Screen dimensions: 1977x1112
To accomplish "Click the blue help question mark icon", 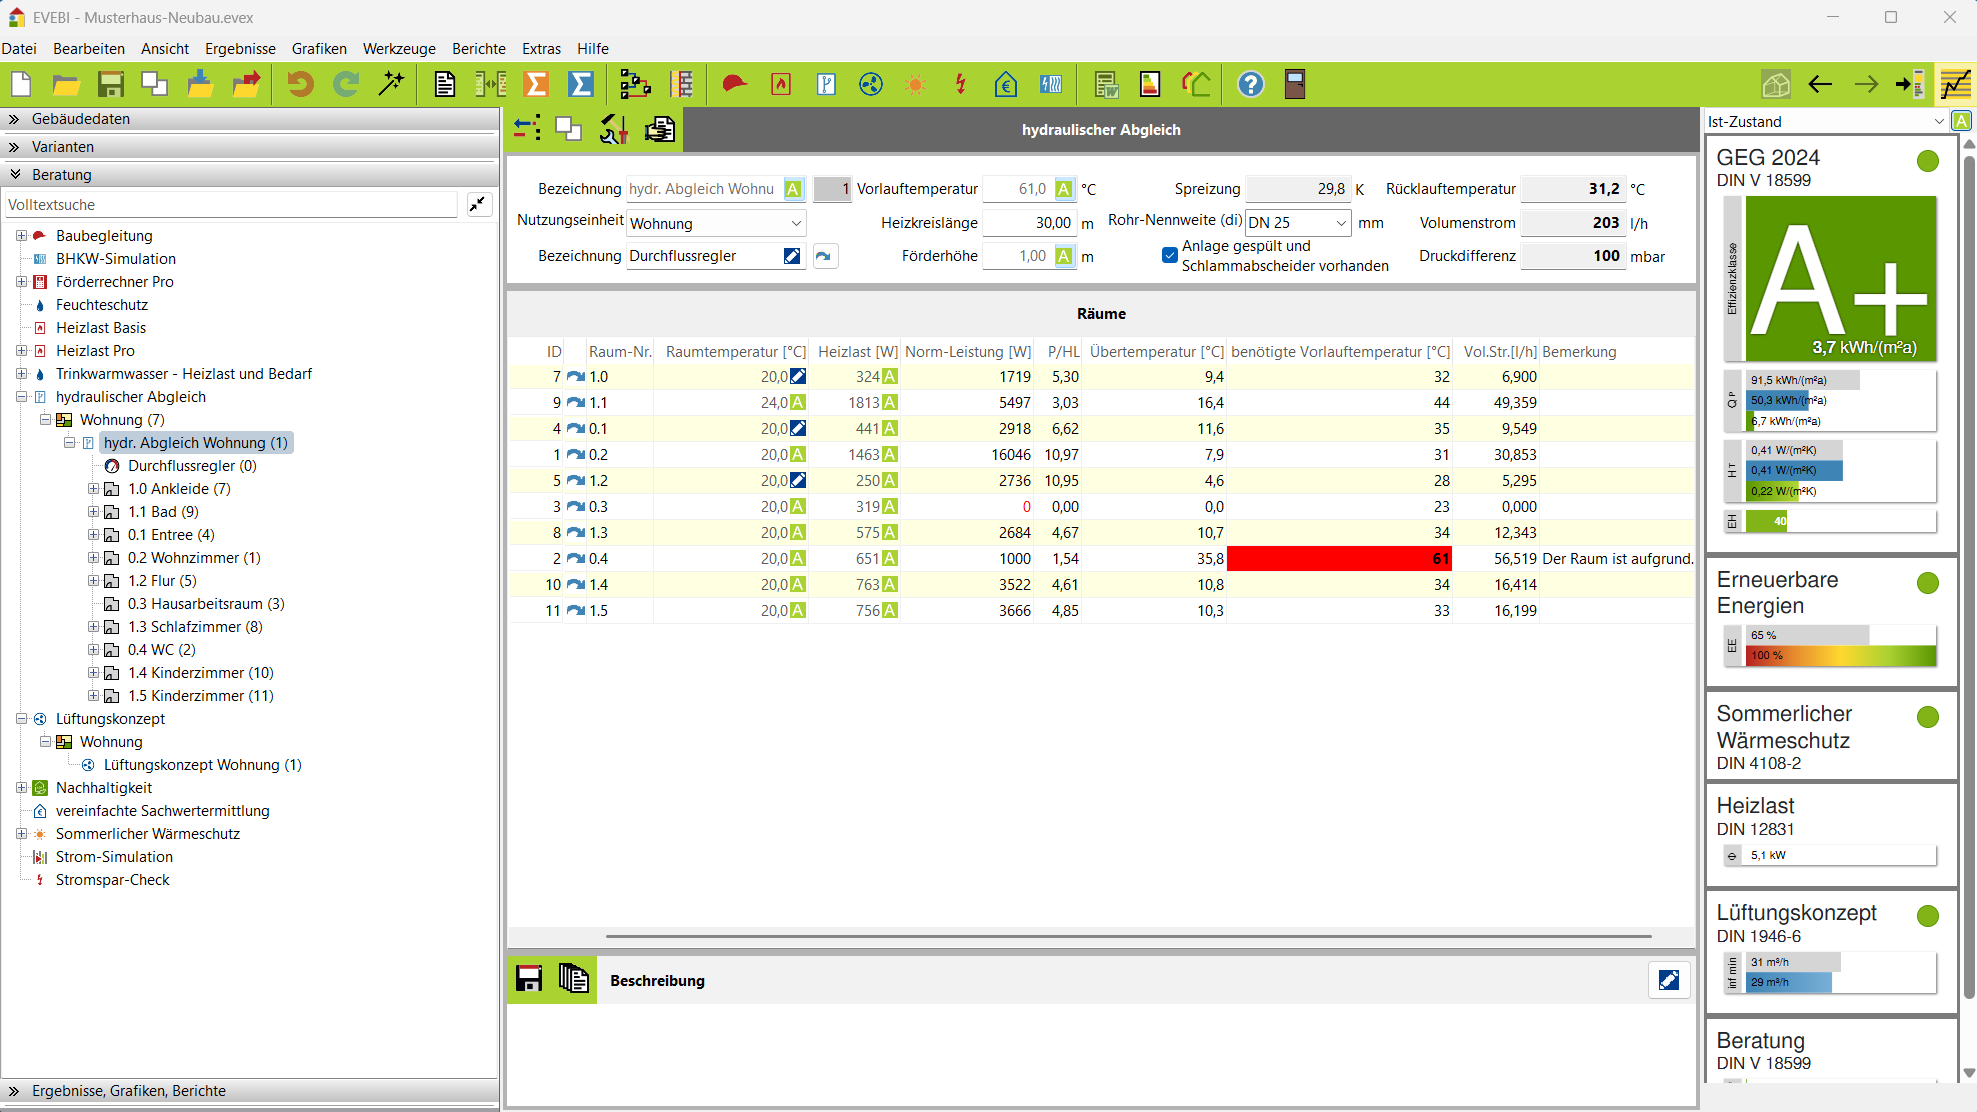I will point(1250,85).
